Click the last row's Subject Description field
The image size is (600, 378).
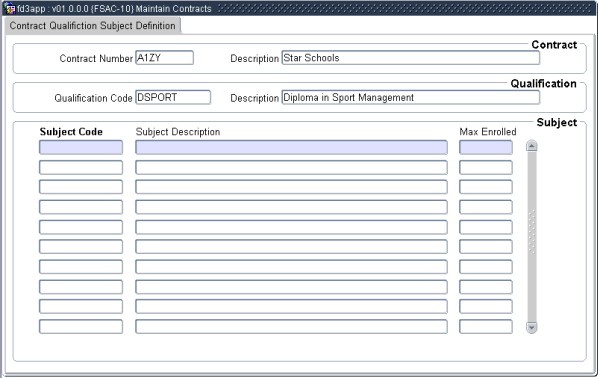click(291, 326)
